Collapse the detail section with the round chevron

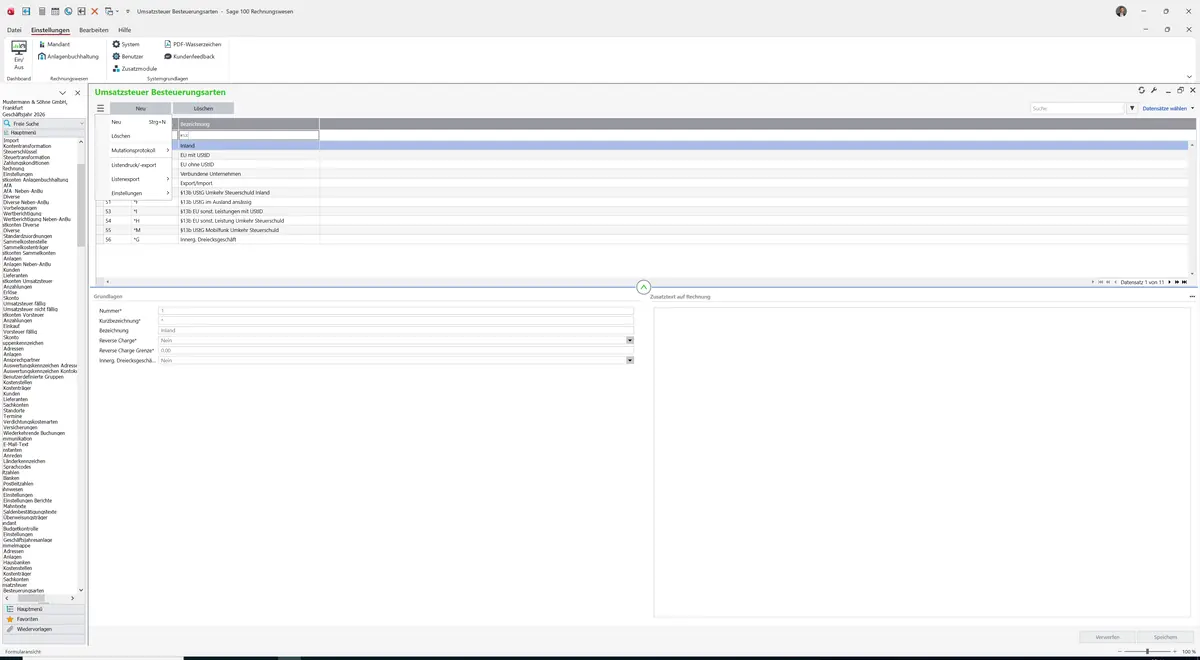[643, 287]
